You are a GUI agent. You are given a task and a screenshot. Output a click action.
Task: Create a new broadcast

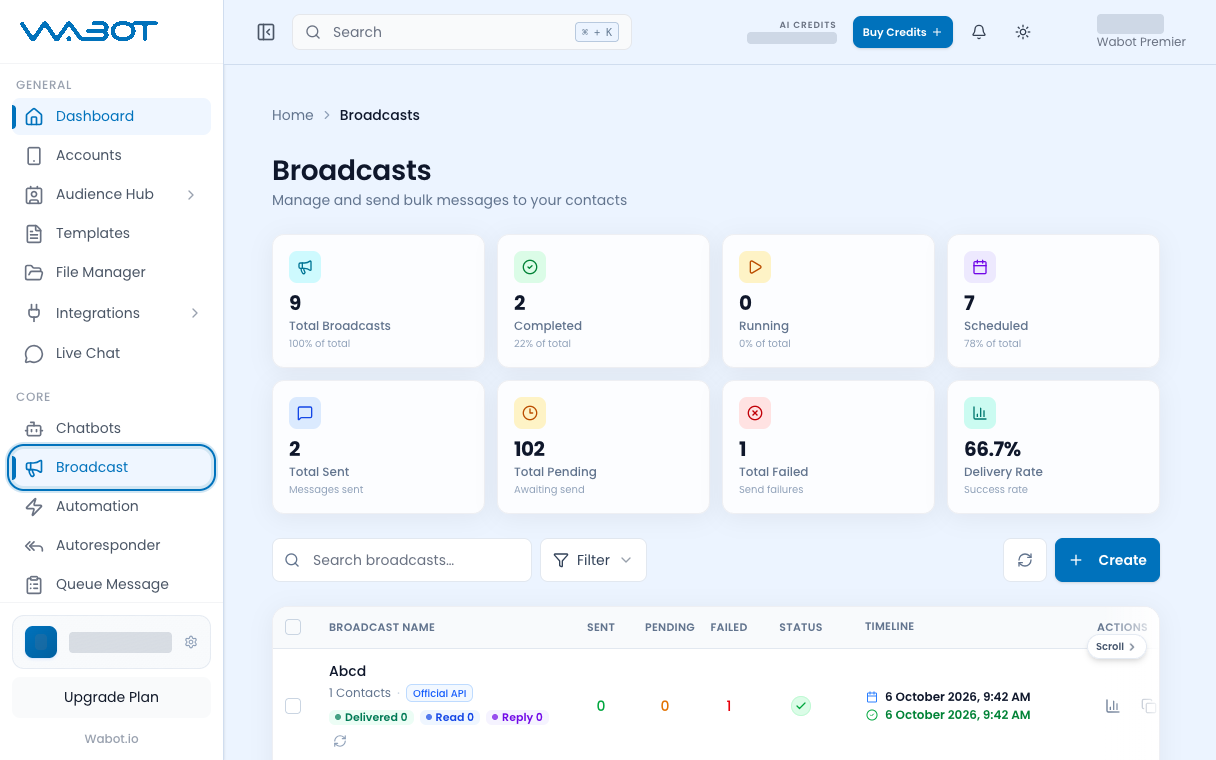pos(1107,560)
